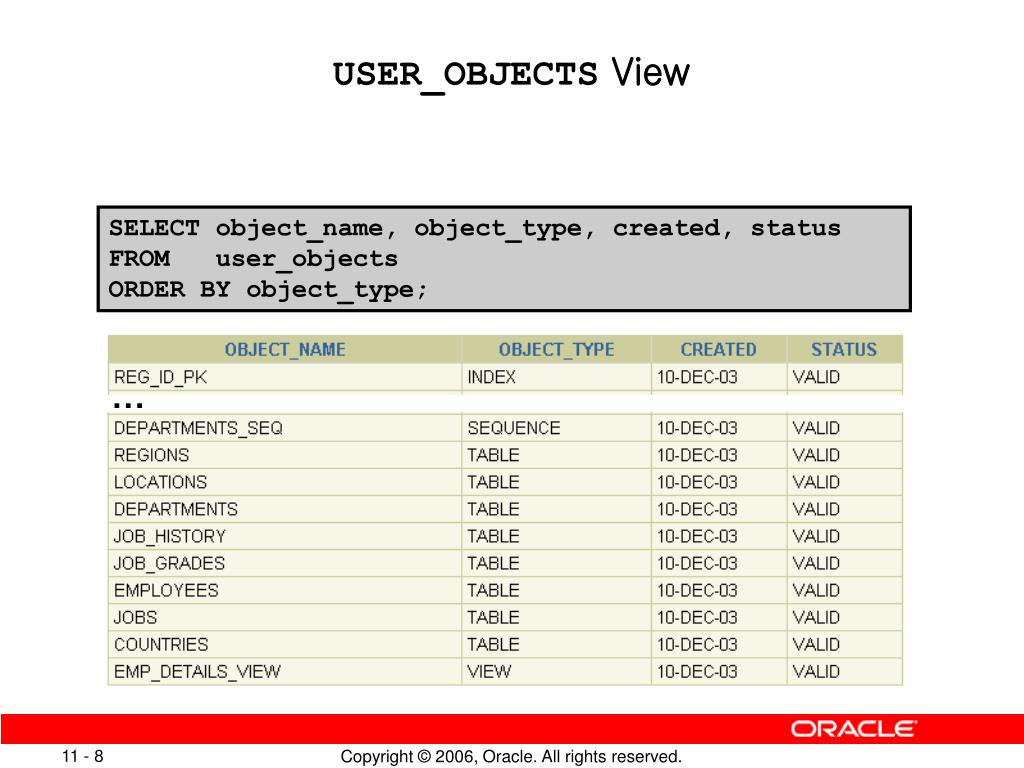Click the VALID status in the JOB_HISTORY row
The width and height of the screenshot is (1024, 768).
pos(844,536)
